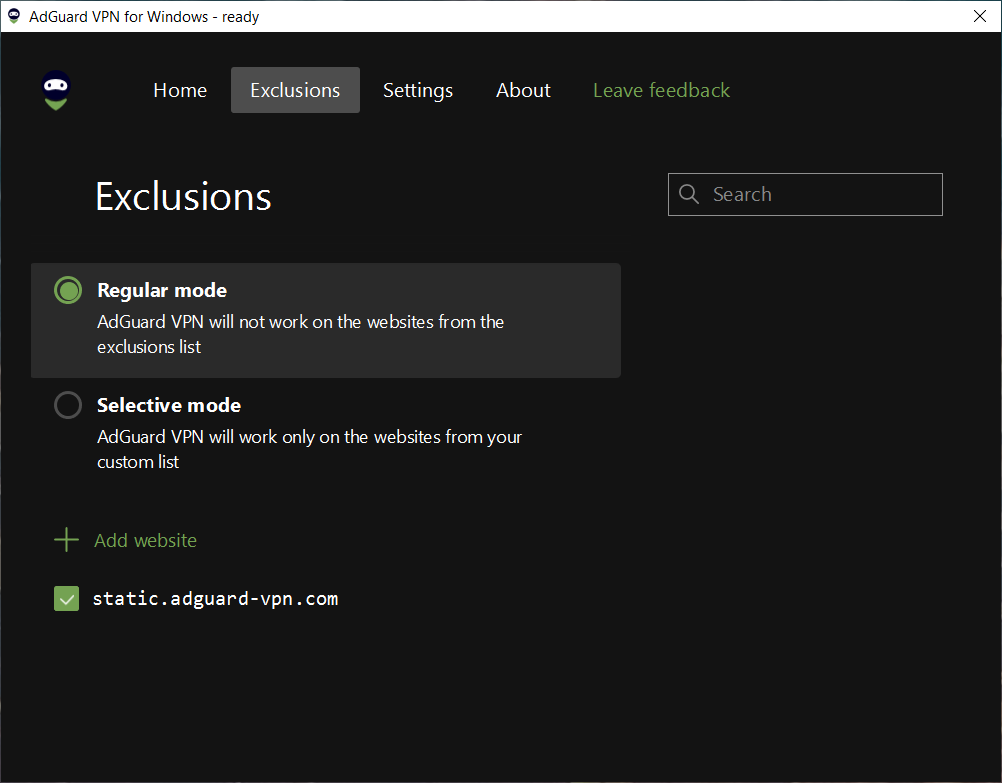Viewport: 1002px width, 783px height.
Task: Select the Regular mode radio button
Action: click(68, 291)
